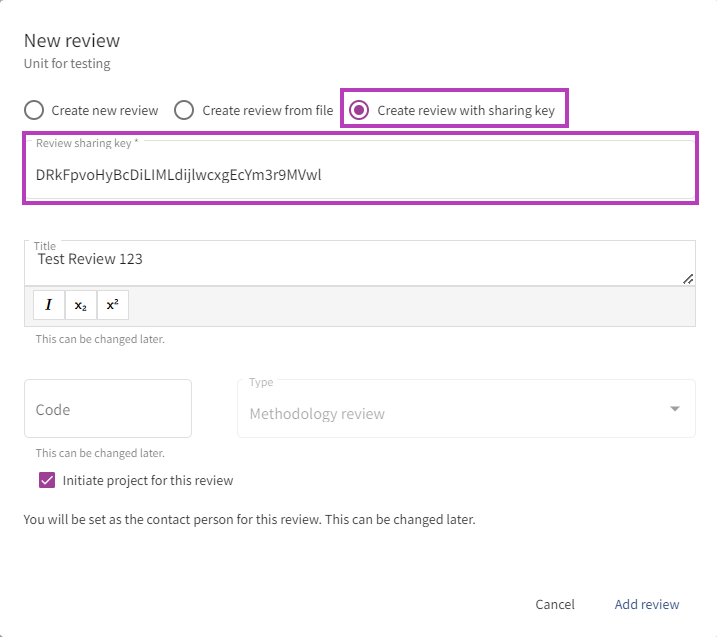Click 'Initiate project for this review' label
Image resolution: width=717 pixels, height=637 pixels.
click(x=148, y=481)
